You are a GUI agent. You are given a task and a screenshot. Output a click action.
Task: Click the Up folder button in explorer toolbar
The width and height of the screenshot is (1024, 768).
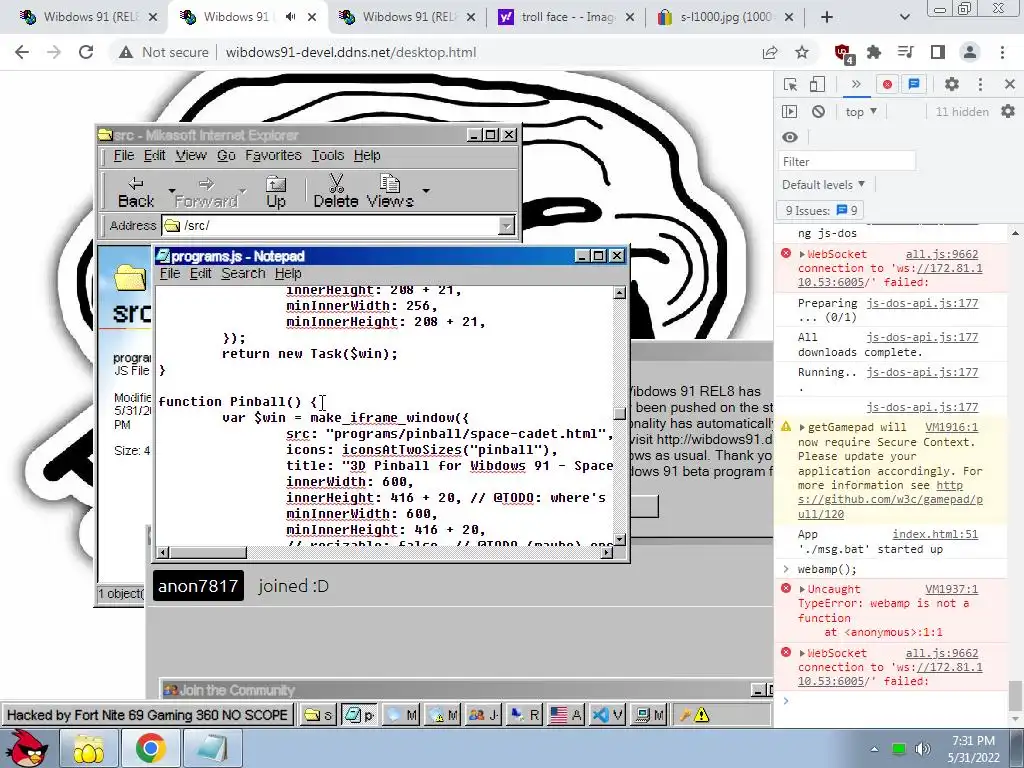[276, 192]
